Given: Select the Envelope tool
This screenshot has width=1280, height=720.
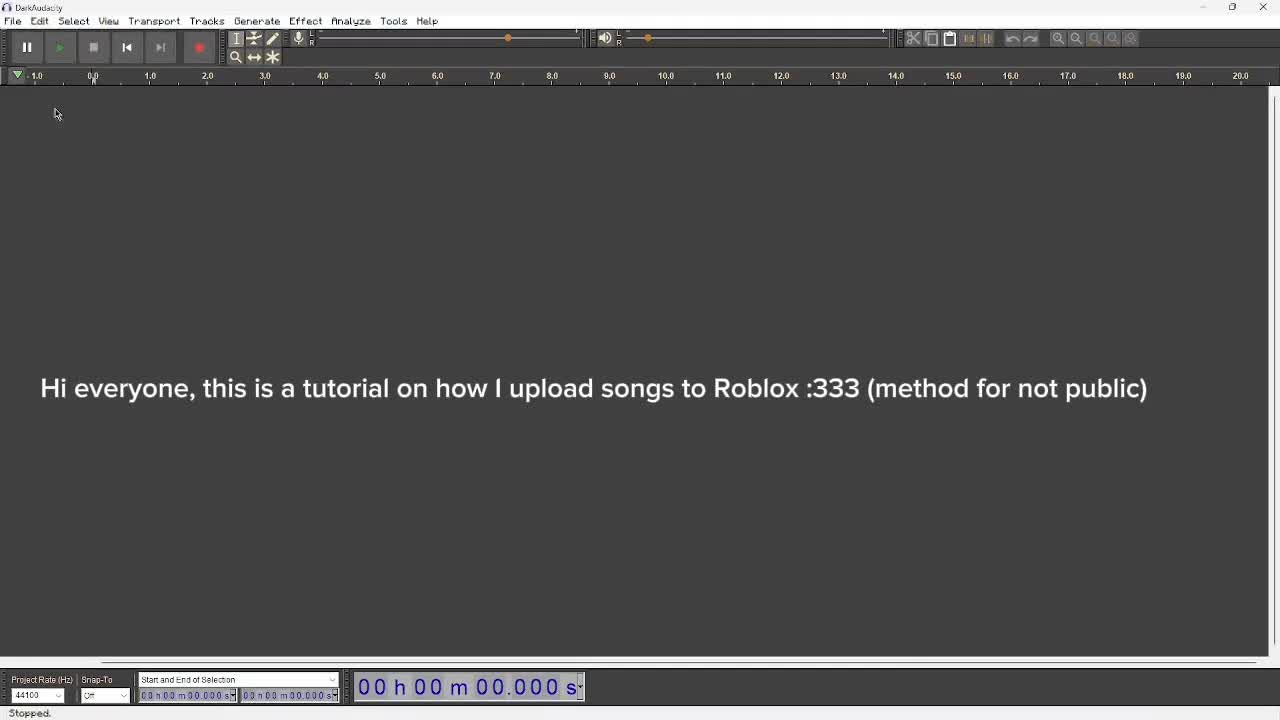Looking at the screenshot, I should tap(254, 38).
